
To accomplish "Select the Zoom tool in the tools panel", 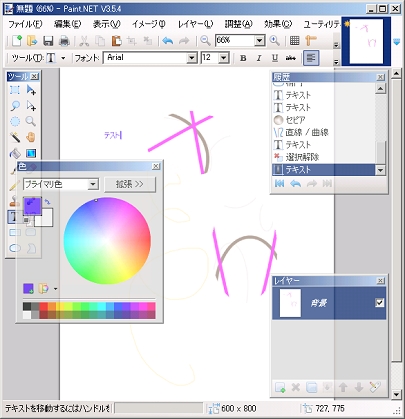I will [31, 121].
